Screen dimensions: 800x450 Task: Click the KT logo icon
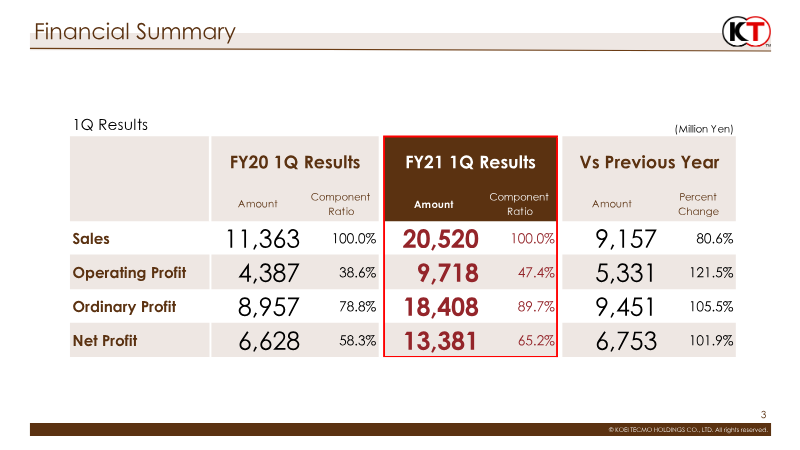pos(746,32)
